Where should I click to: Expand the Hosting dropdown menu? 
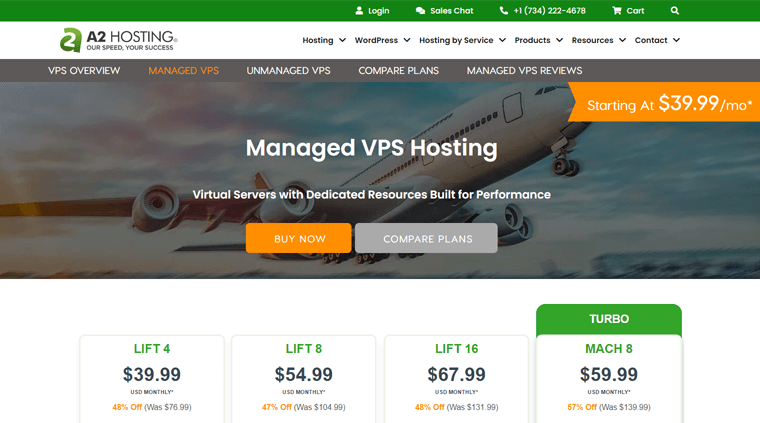pos(324,40)
